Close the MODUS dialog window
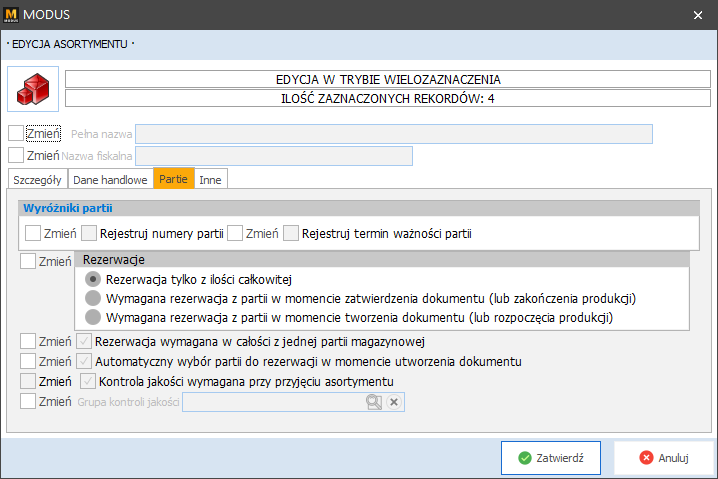Screen dimensions: 718x479 pos(698,14)
